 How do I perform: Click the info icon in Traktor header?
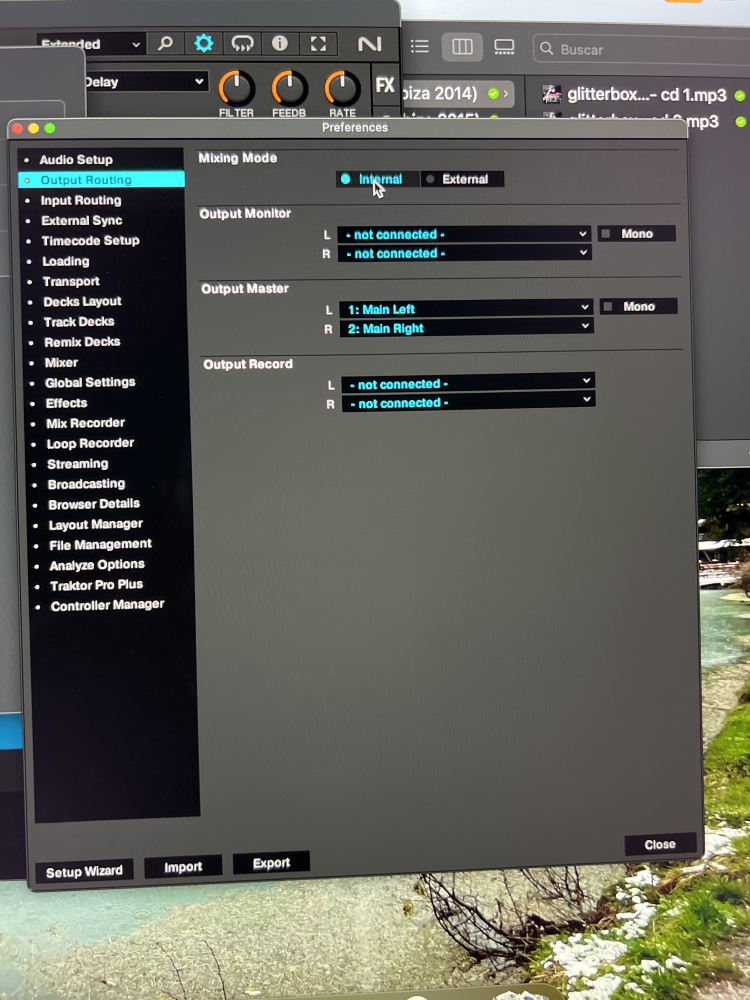(280, 43)
